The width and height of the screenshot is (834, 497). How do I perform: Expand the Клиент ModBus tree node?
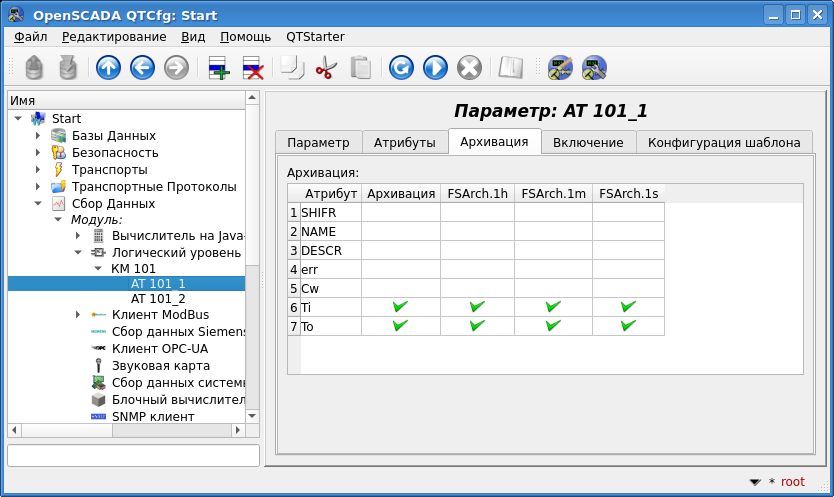coord(78,315)
